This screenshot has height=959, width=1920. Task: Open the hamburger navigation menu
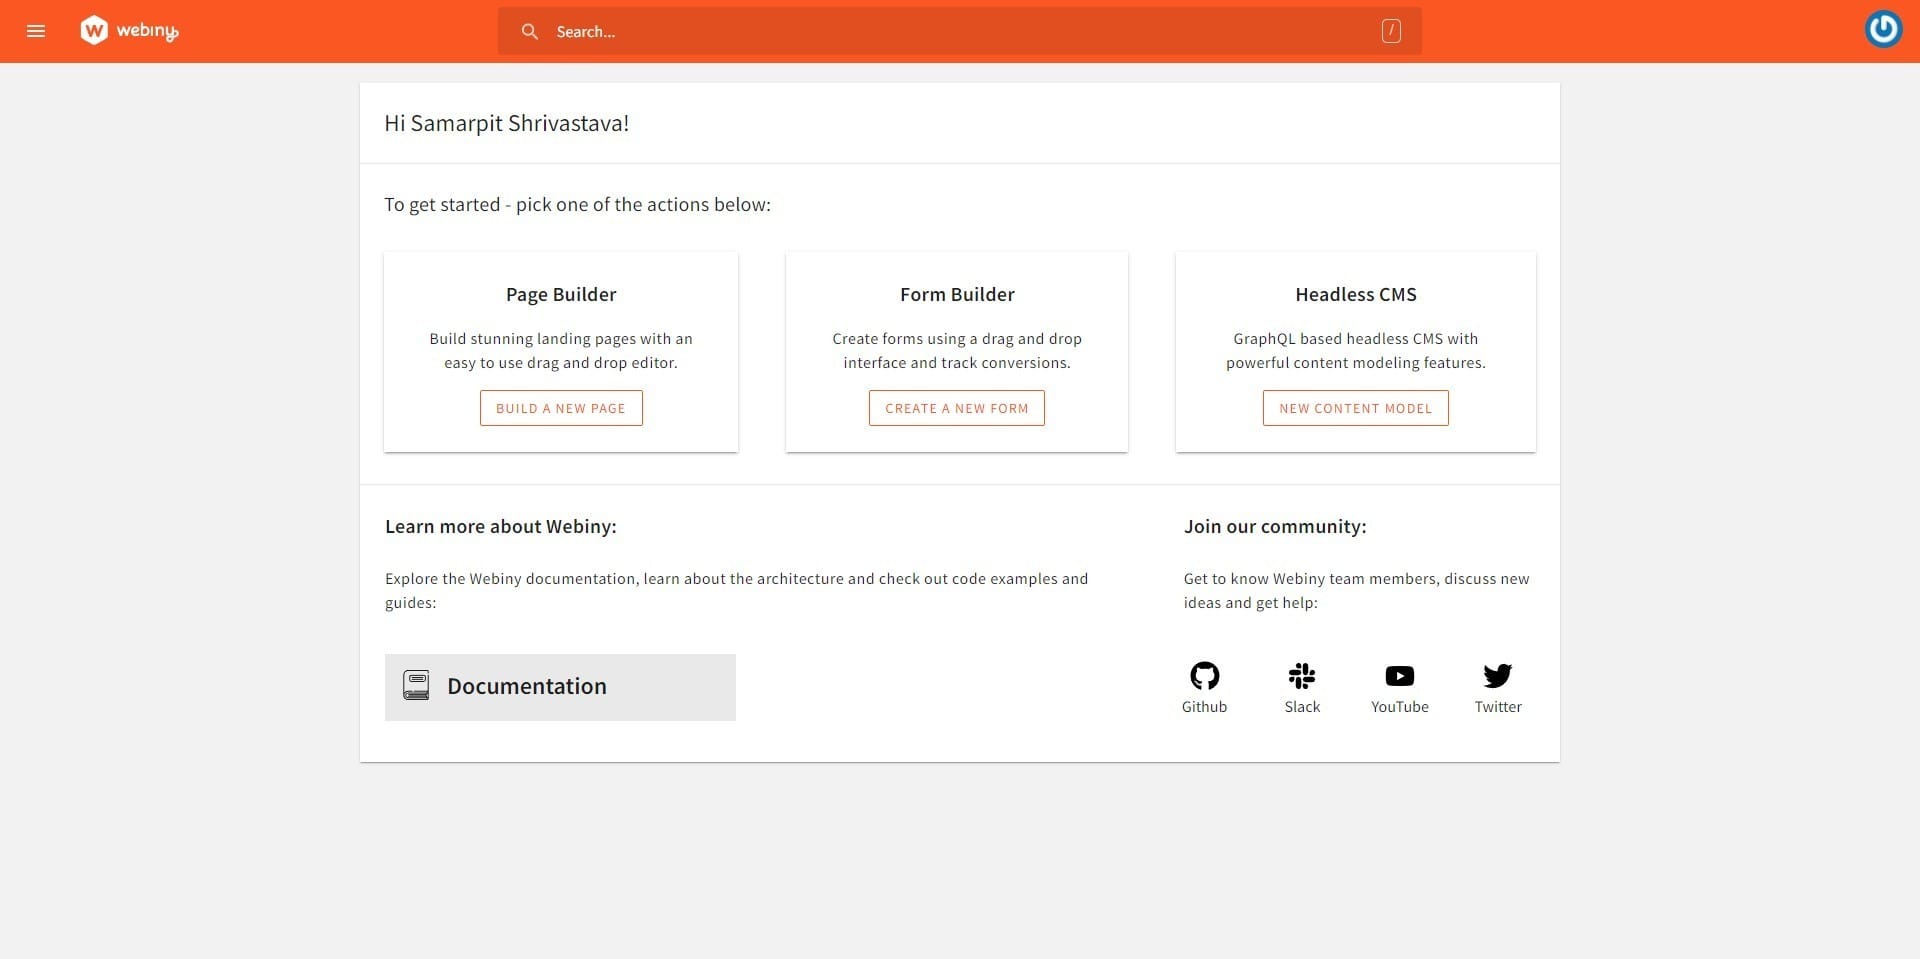[x=36, y=31]
